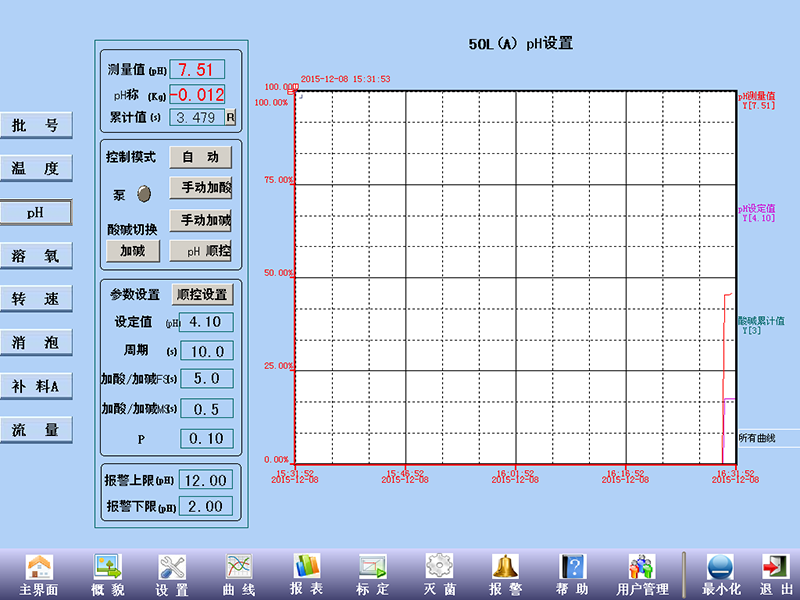Open 设置 tools icon in bottom bar
Screen dimensions: 800x600
pyautogui.click(x=172, y=567)
